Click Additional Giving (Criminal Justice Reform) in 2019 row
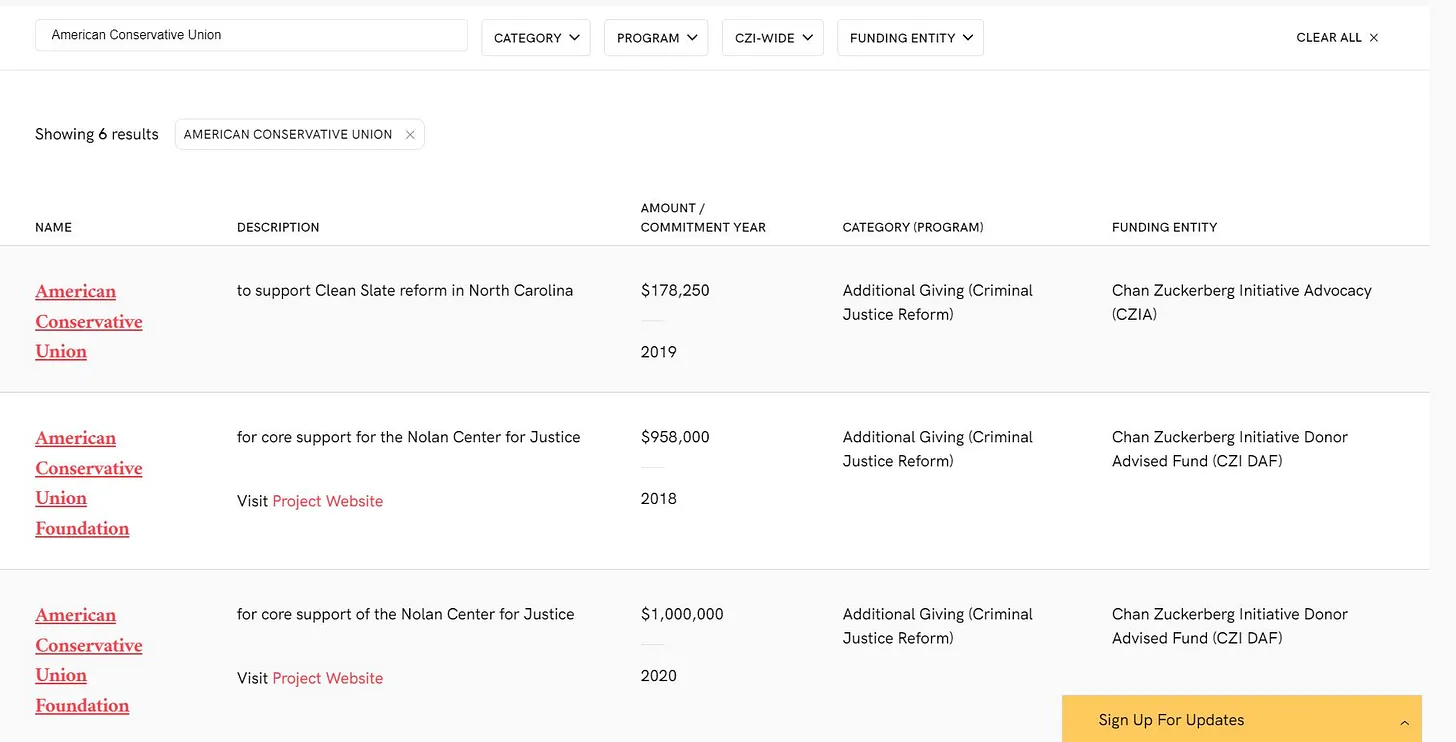 937,302
